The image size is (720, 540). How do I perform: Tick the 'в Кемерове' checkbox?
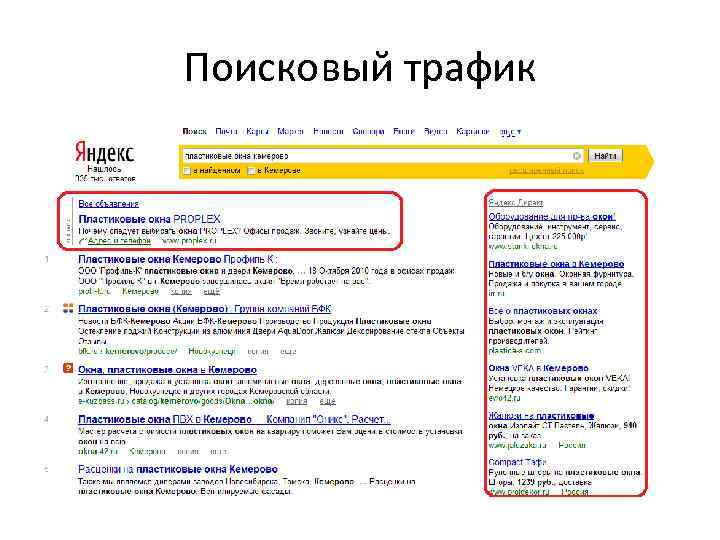coord(251,171)
